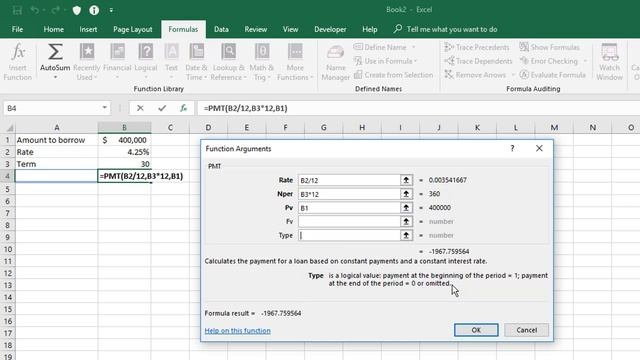Click Trace Dependents
640x360 pixels.
tap(478, 61)
